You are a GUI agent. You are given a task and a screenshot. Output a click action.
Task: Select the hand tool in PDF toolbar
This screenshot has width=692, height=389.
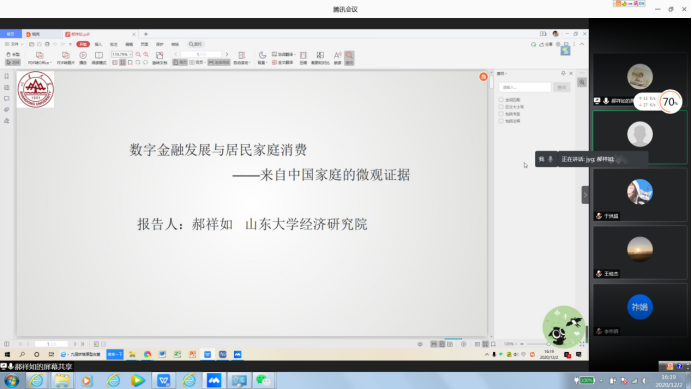pyautogui.click(x=13, y=54)
